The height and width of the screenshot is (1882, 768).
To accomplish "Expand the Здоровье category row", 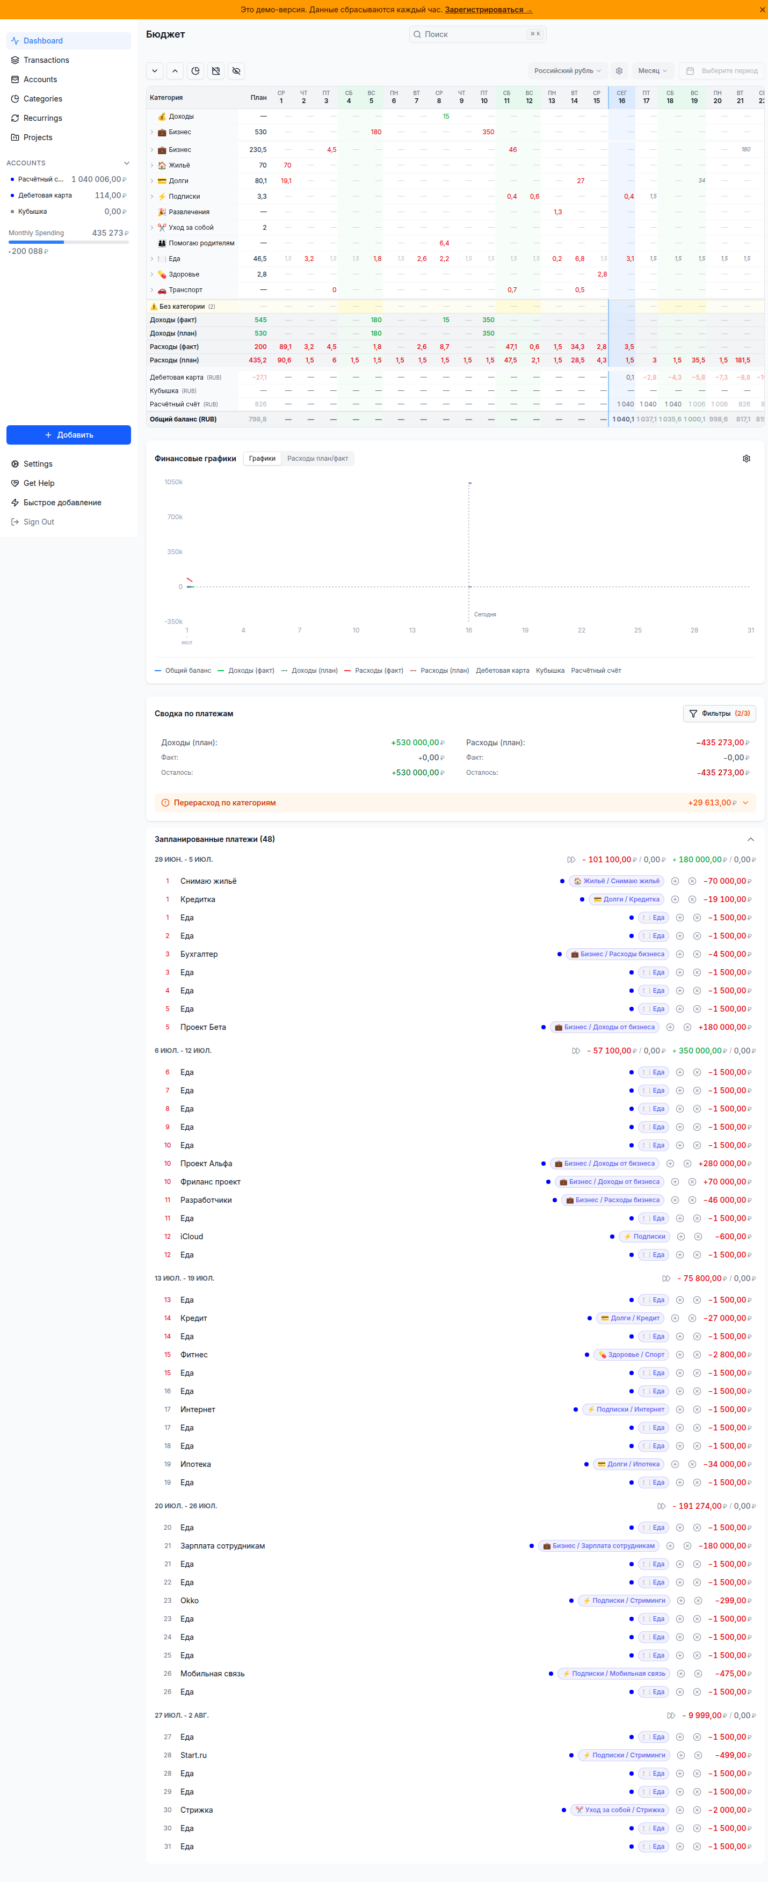I will 152,274.
